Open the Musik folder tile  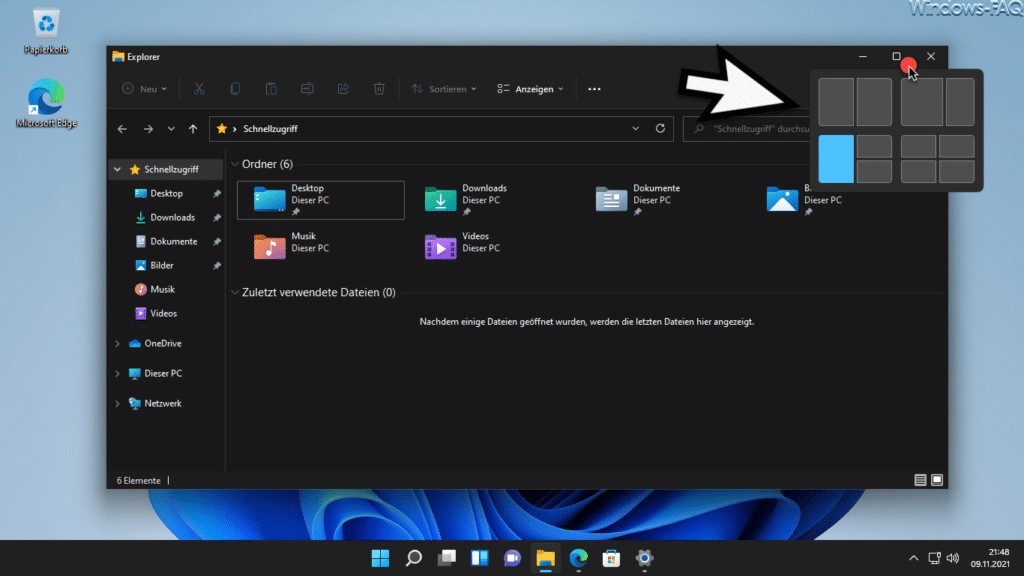tap(321, 246)
